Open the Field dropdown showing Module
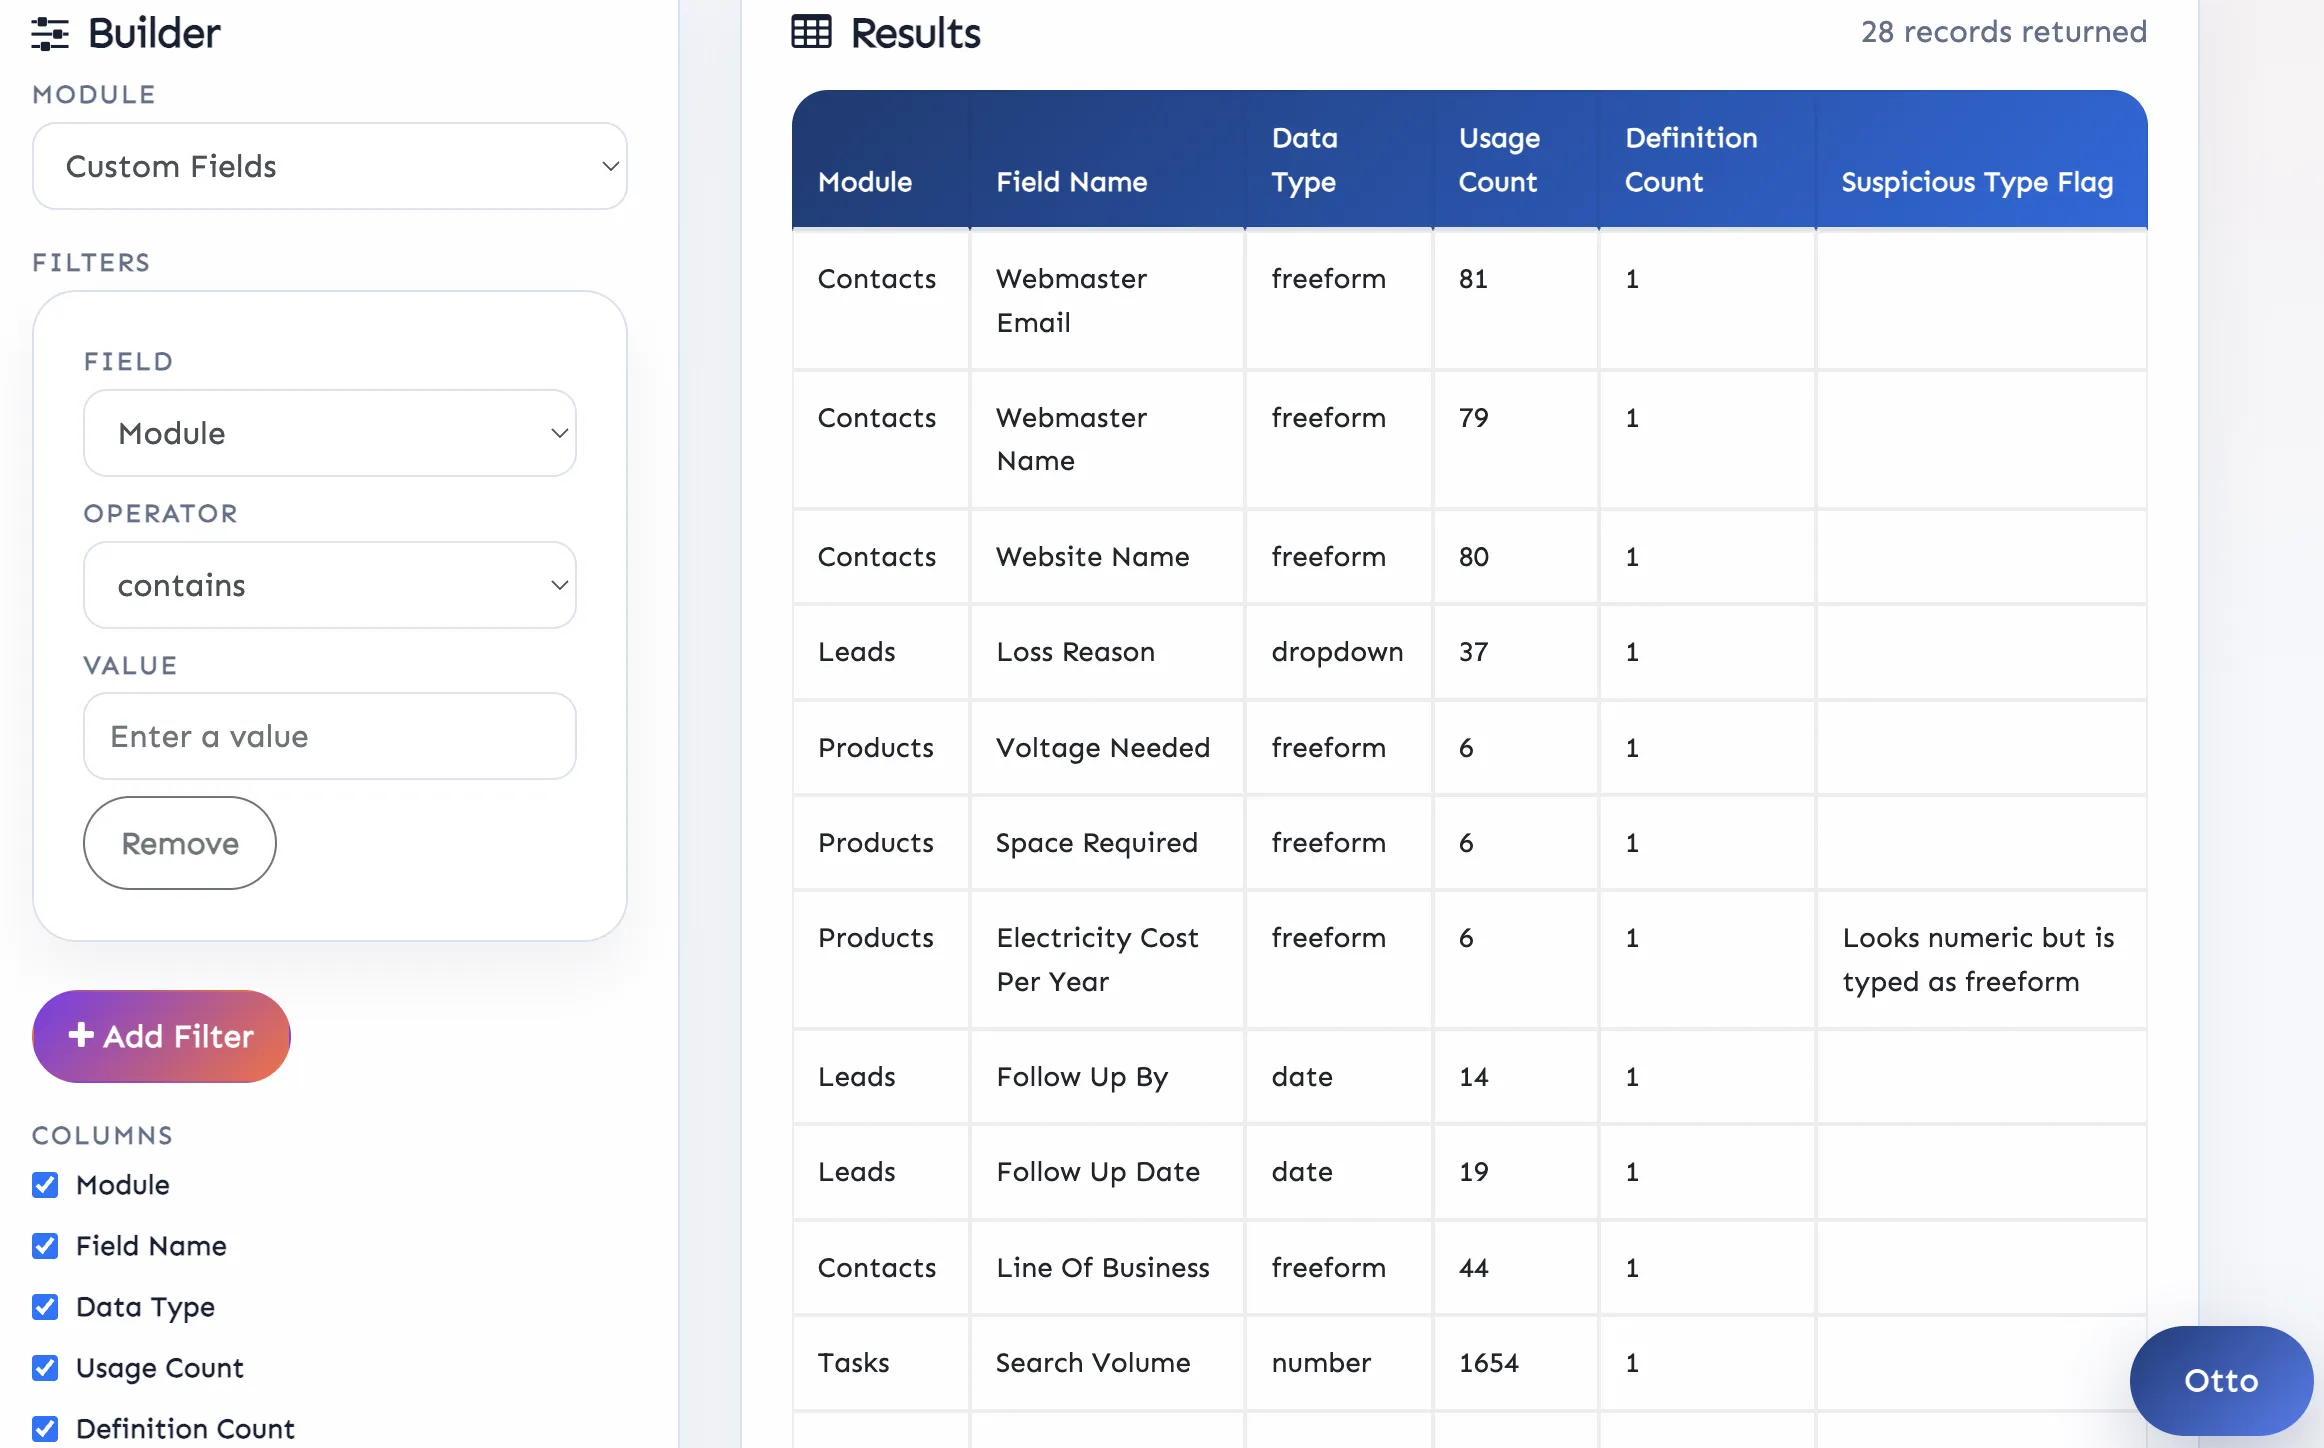2324x1448 pixels. [x=330, y=433]
